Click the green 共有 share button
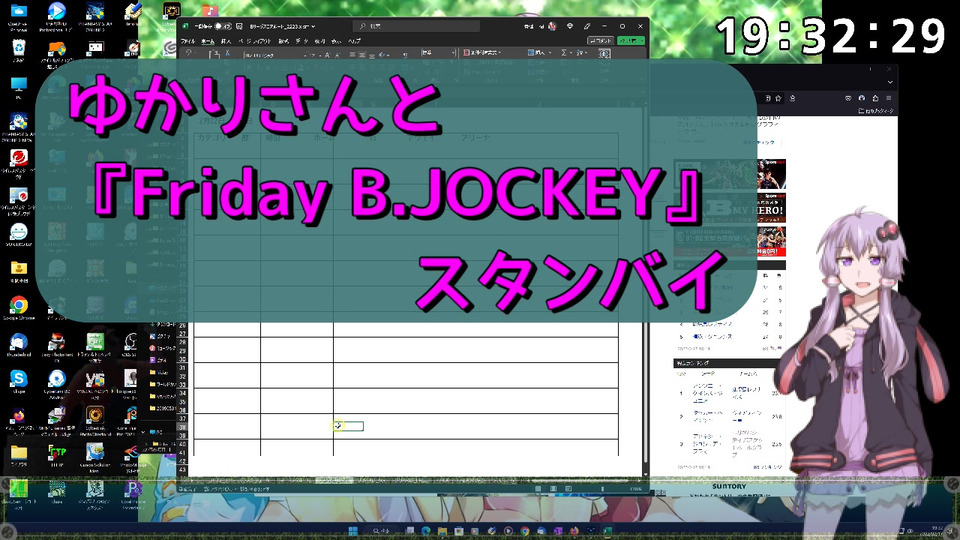The width and height of the screenshot is (960, 540). 631,40
